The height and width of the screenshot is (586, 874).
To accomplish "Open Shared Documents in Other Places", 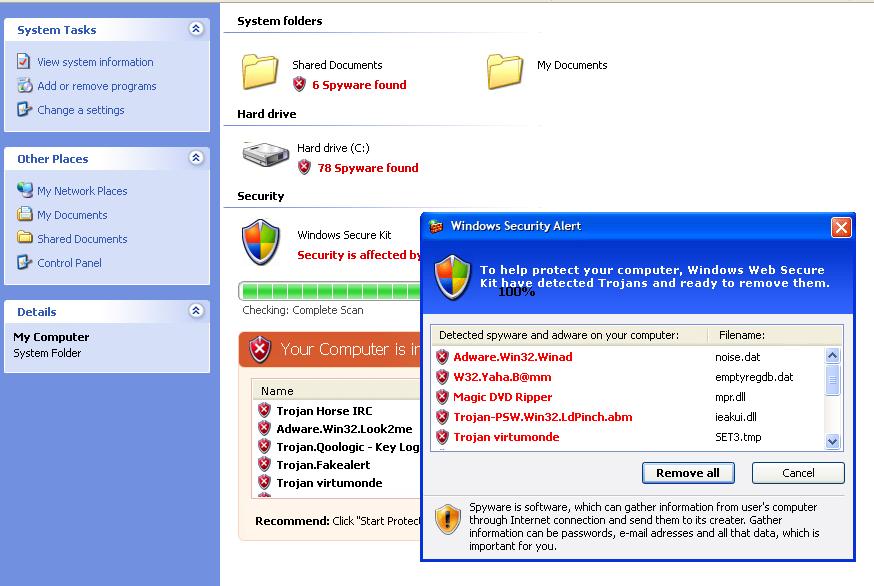I will [x=82, y=239].
